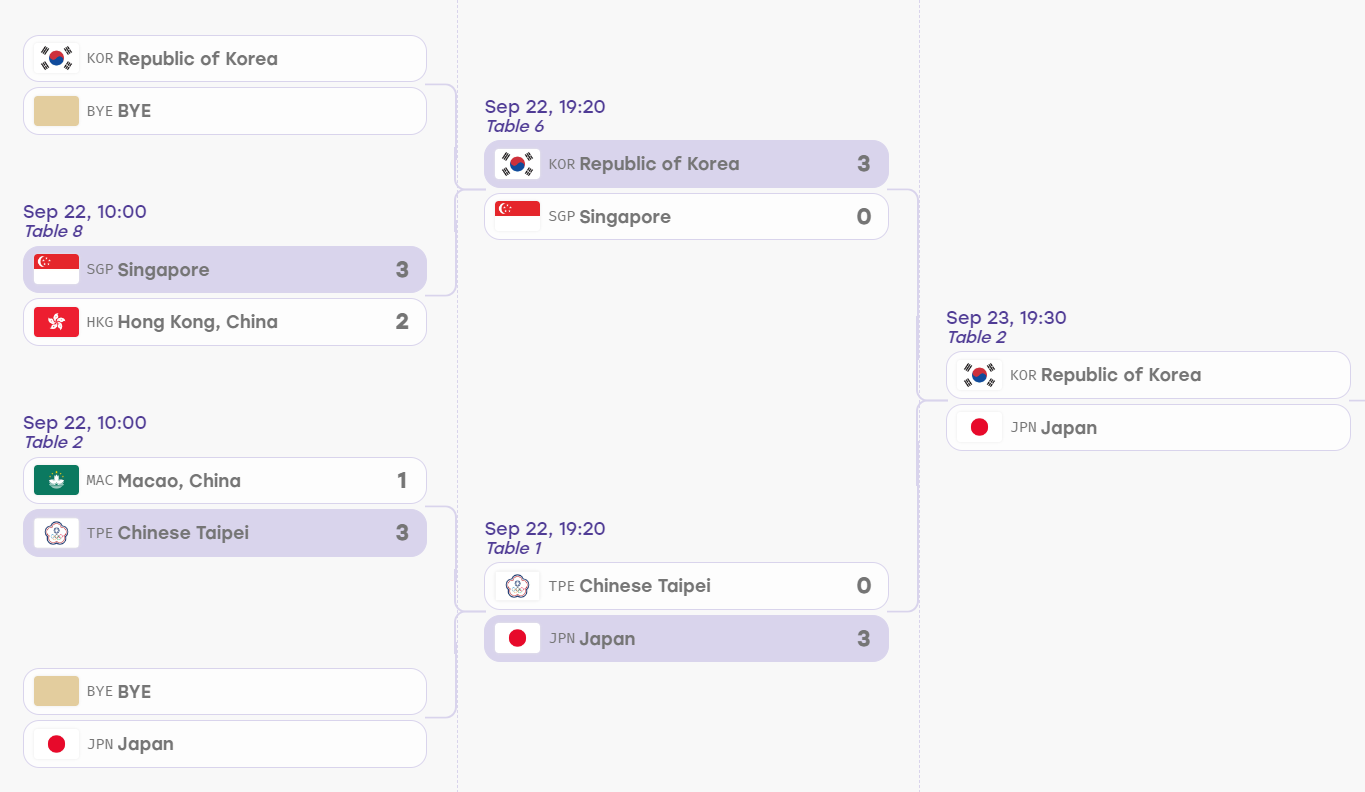Click the Japan flag in the Table 1 semifinal

click(x=518, y=638)
